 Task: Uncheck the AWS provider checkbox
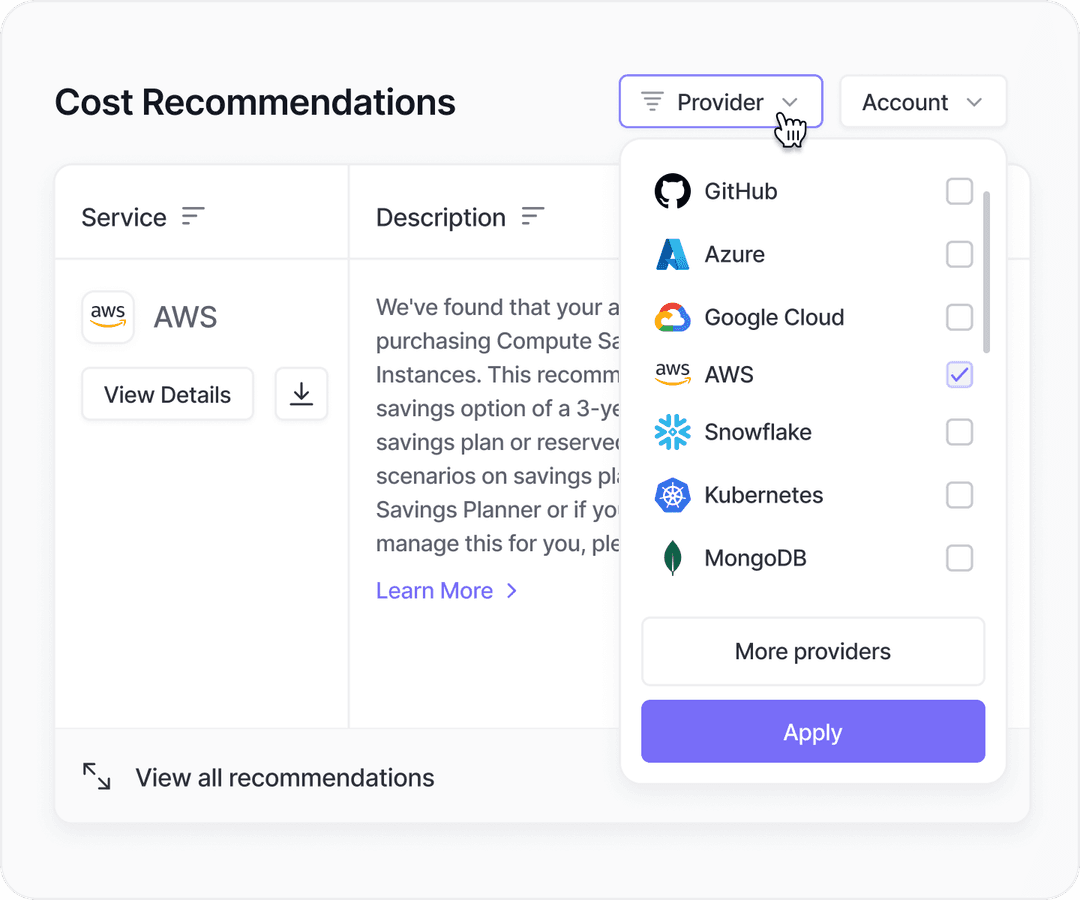coord(959,375)
